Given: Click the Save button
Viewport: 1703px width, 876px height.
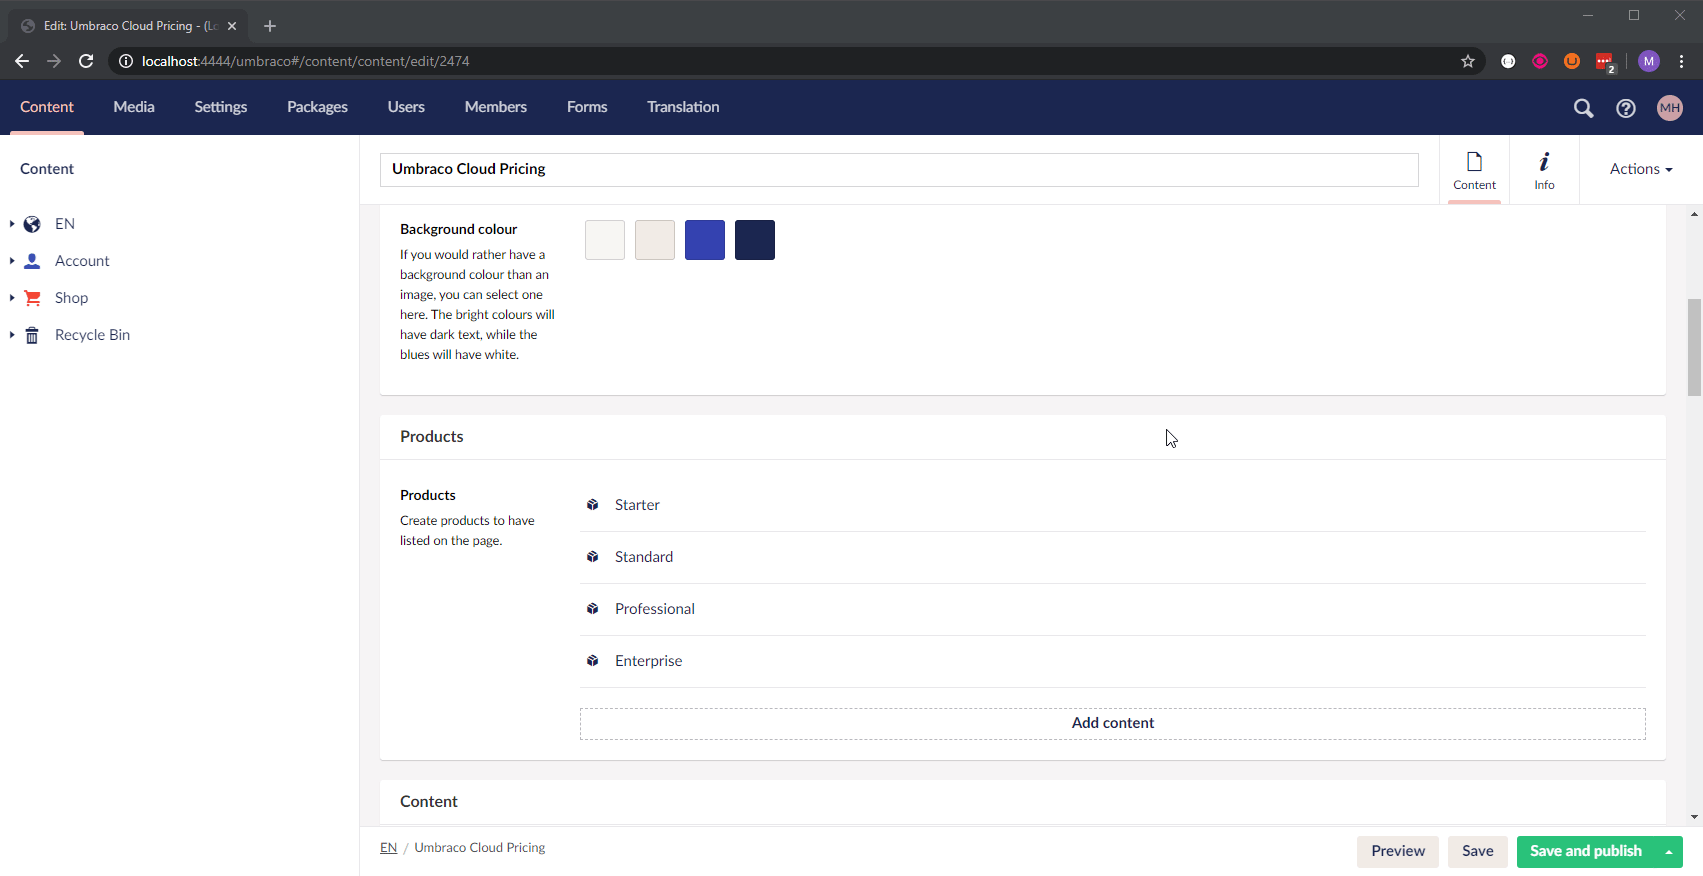Looking at the screenshot, I should tap(1478, 852).
